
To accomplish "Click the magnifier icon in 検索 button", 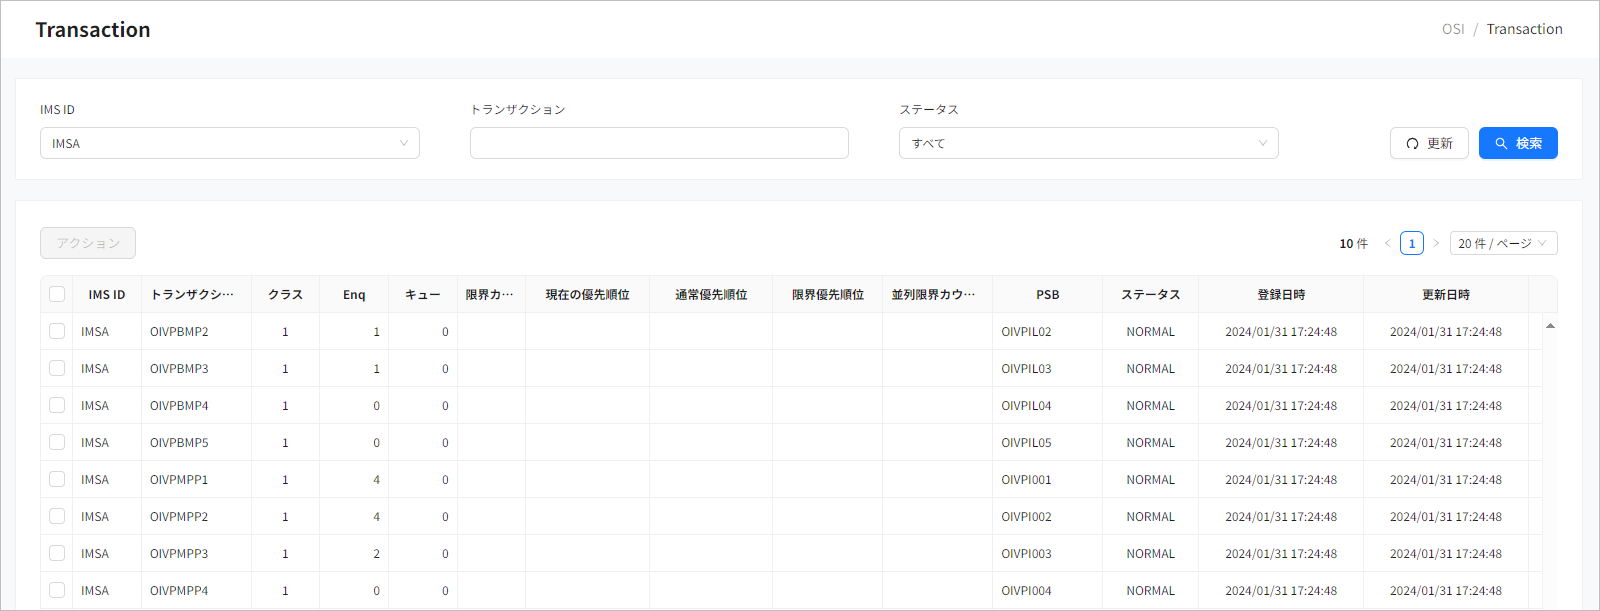I will click(1501, 144).
